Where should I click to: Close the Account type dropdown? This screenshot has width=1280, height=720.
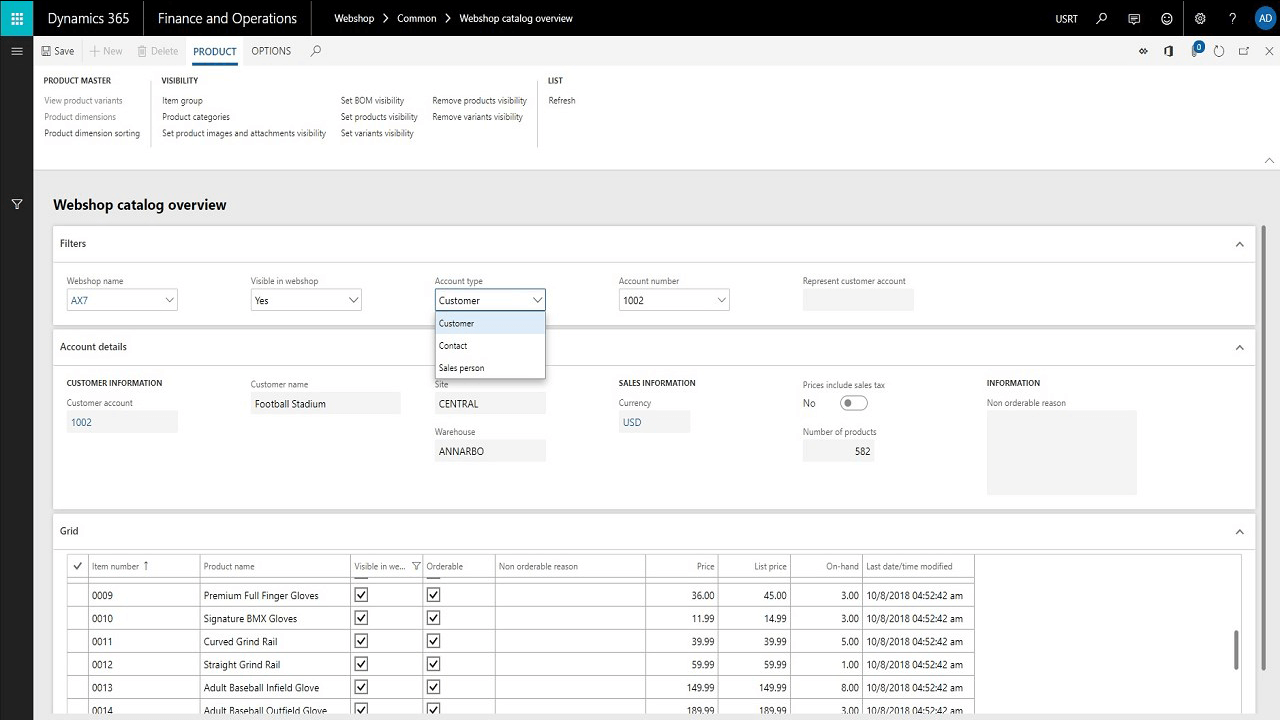[x=537, y=300]
